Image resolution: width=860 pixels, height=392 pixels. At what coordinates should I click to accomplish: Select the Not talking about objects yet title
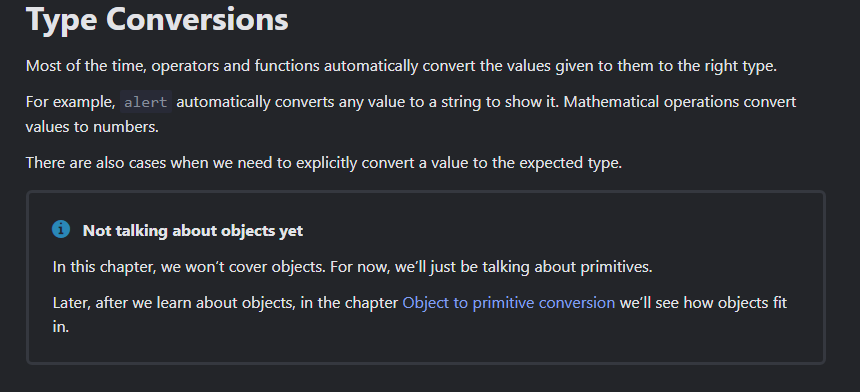(x=193, y=231)
